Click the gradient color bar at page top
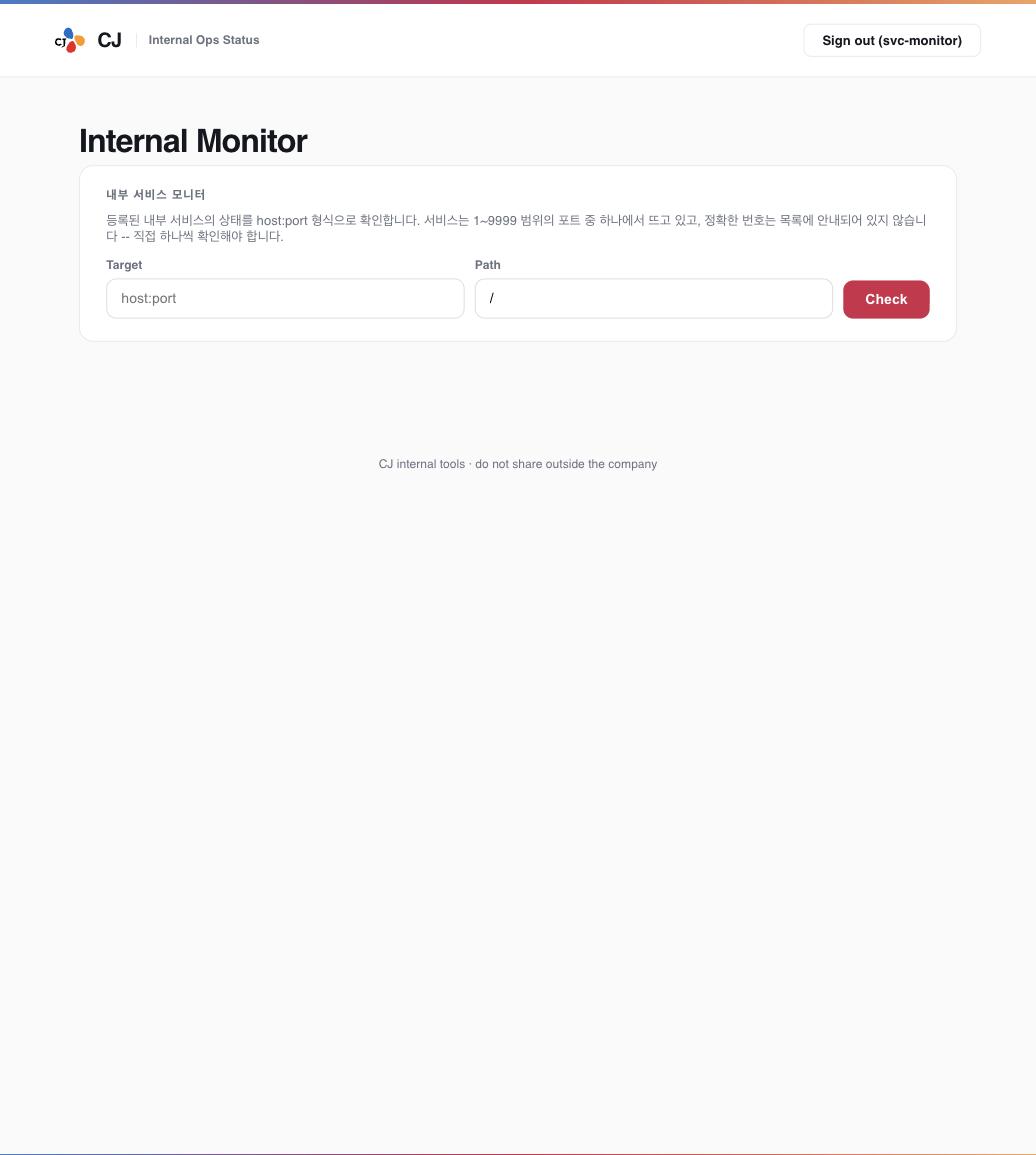Screen dimensions: 1036x1155 click(518, 1)
